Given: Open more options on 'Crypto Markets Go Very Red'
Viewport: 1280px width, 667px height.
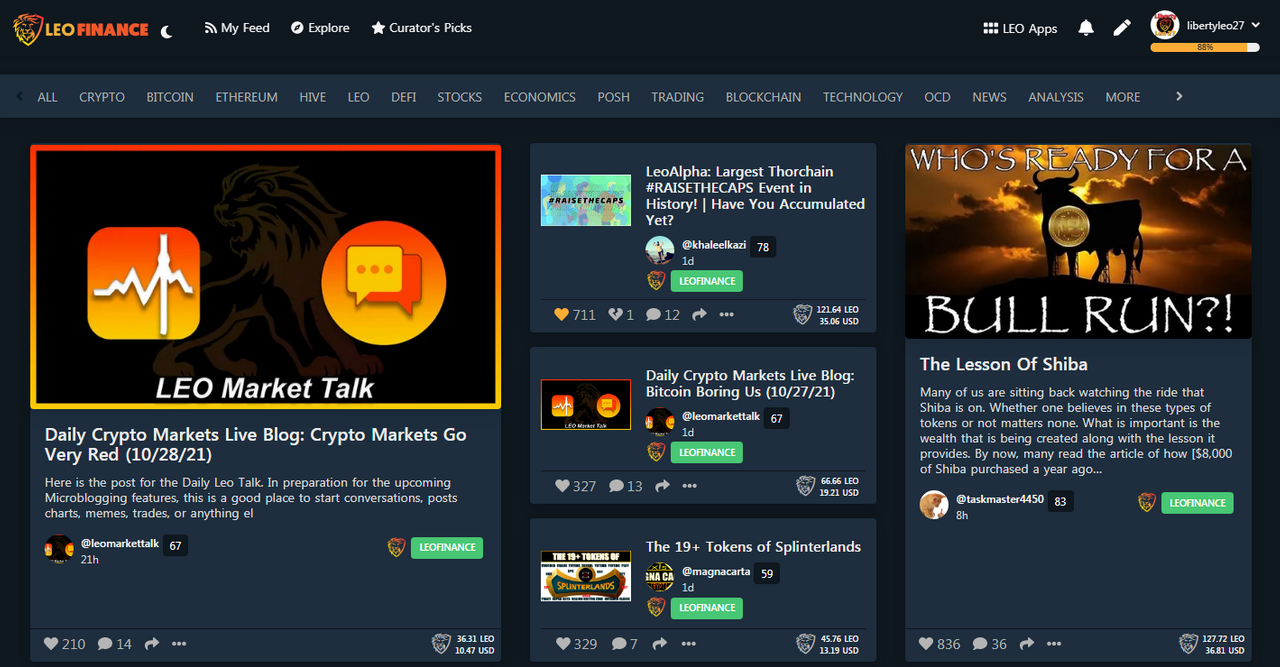Looking at the screenshot, I should tap(179, 644).
